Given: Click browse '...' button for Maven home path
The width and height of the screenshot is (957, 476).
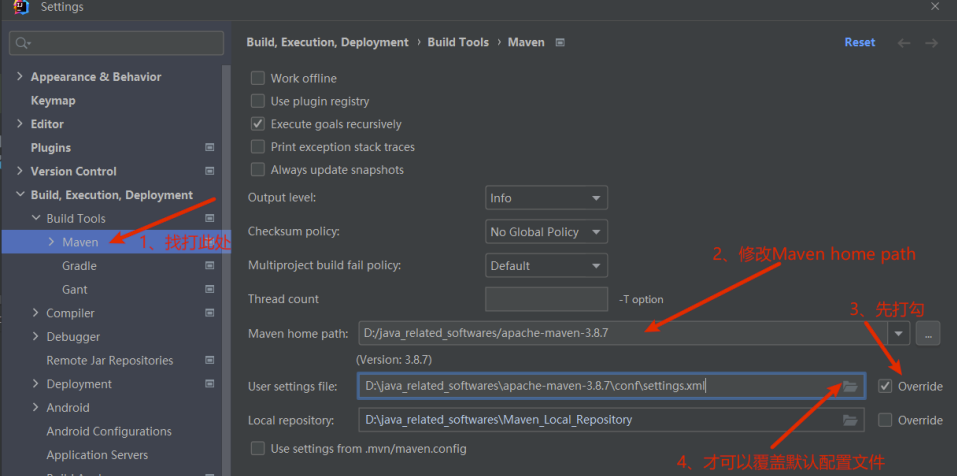Looking at the screenshot, I should 928,333.
